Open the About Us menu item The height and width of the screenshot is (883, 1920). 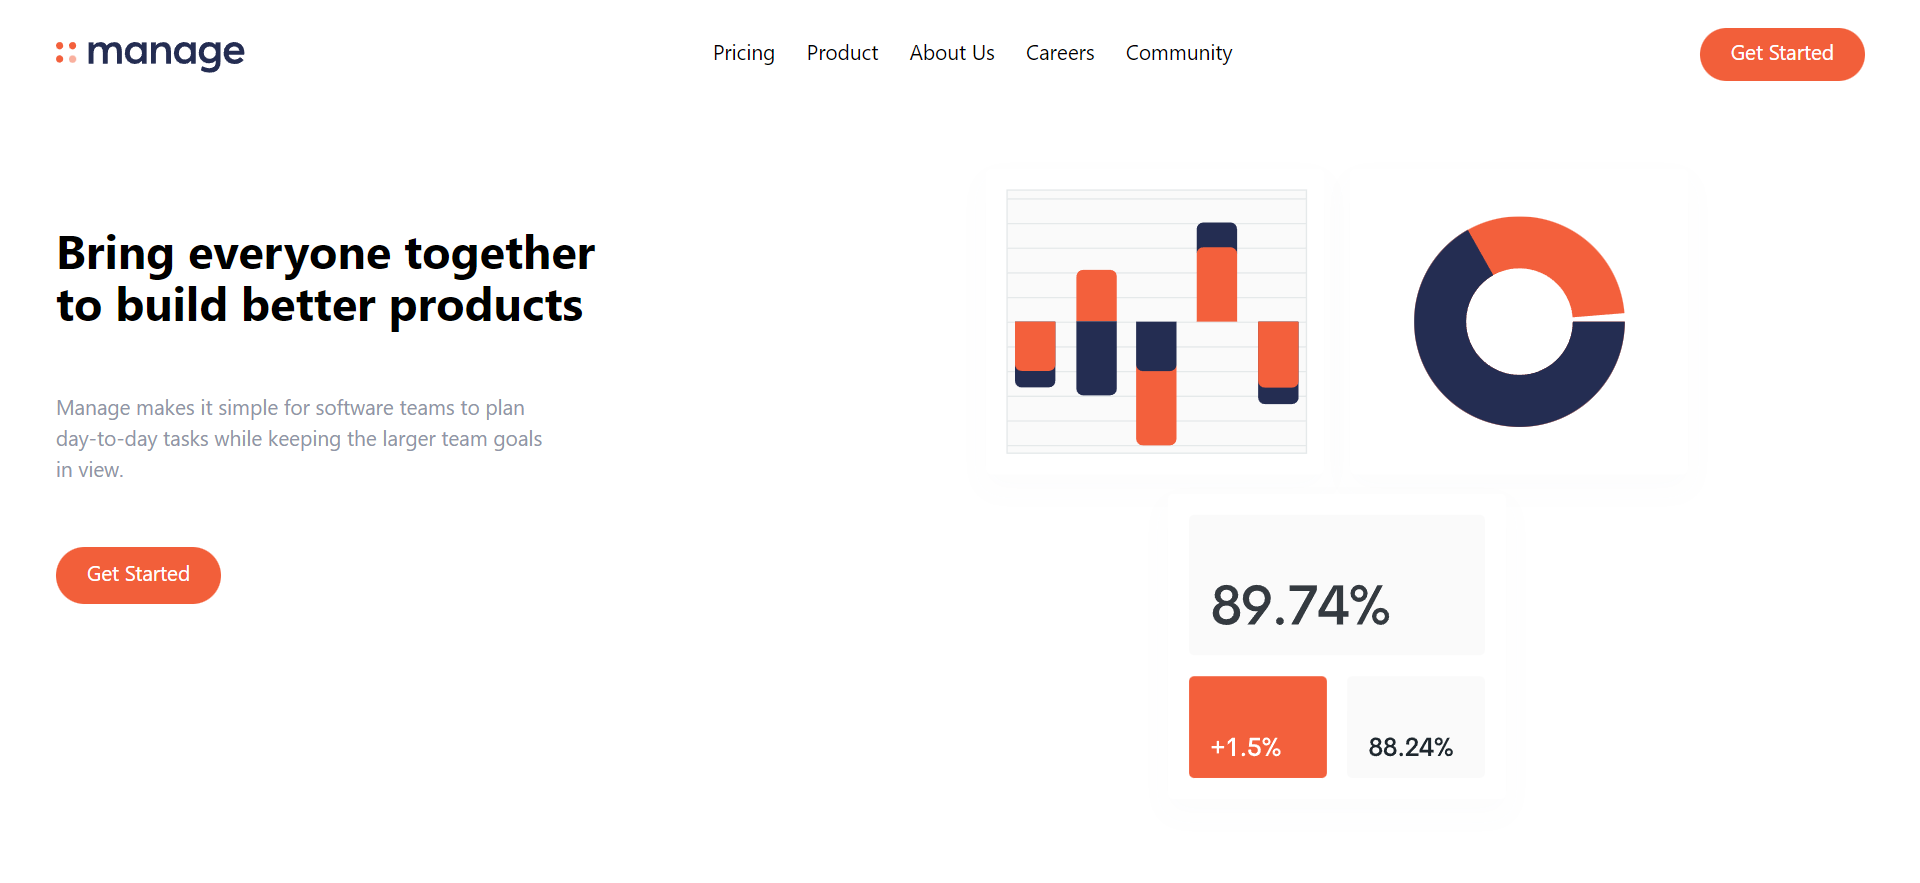pos(951,53)
